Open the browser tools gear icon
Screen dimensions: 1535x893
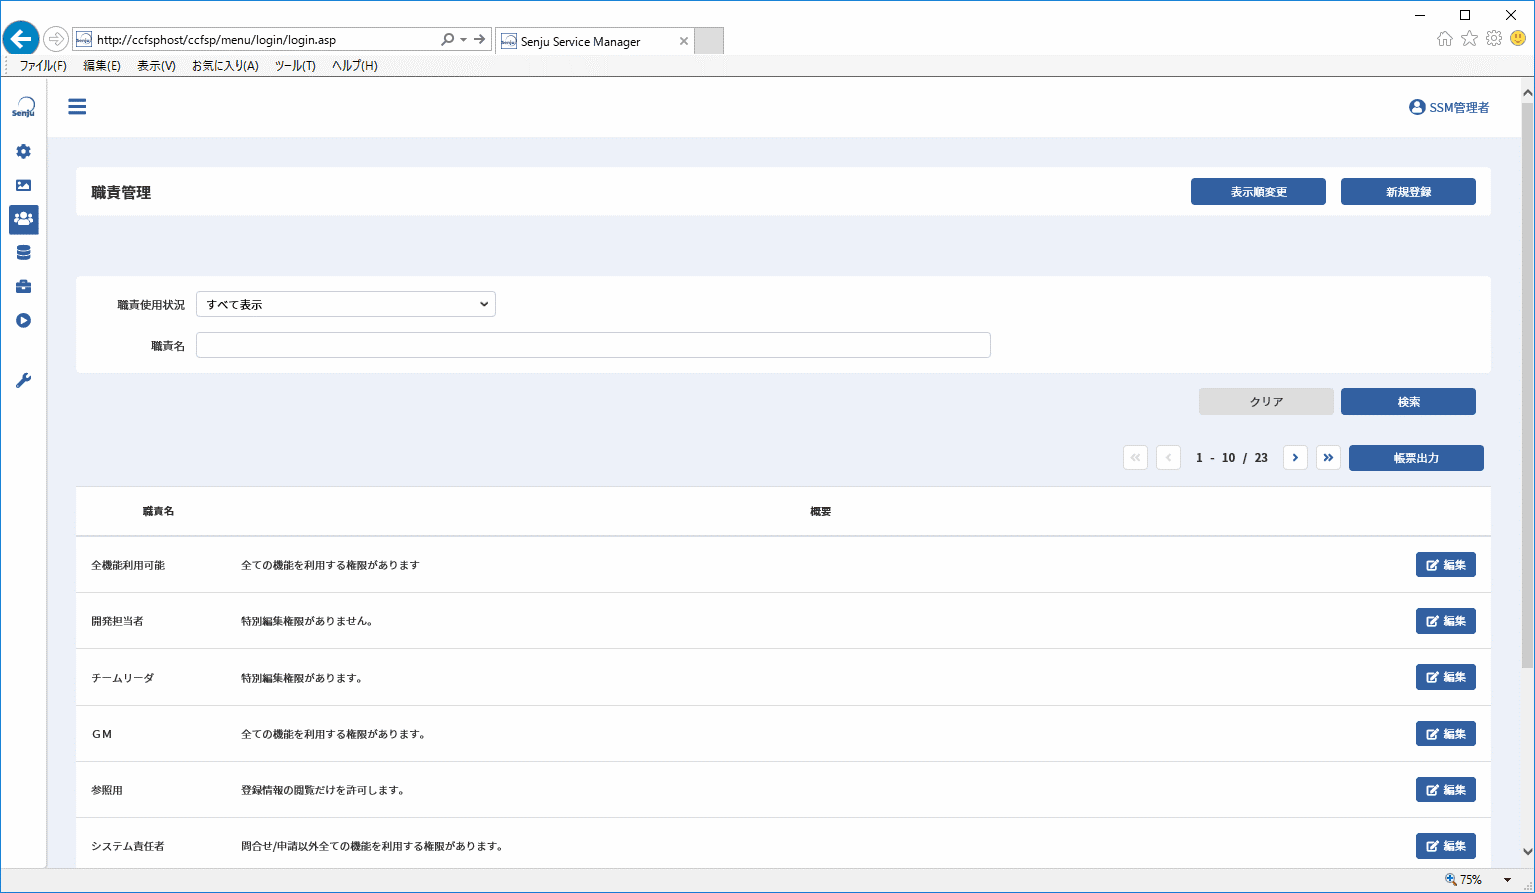pyautogui.click(x=1494, y=39)
